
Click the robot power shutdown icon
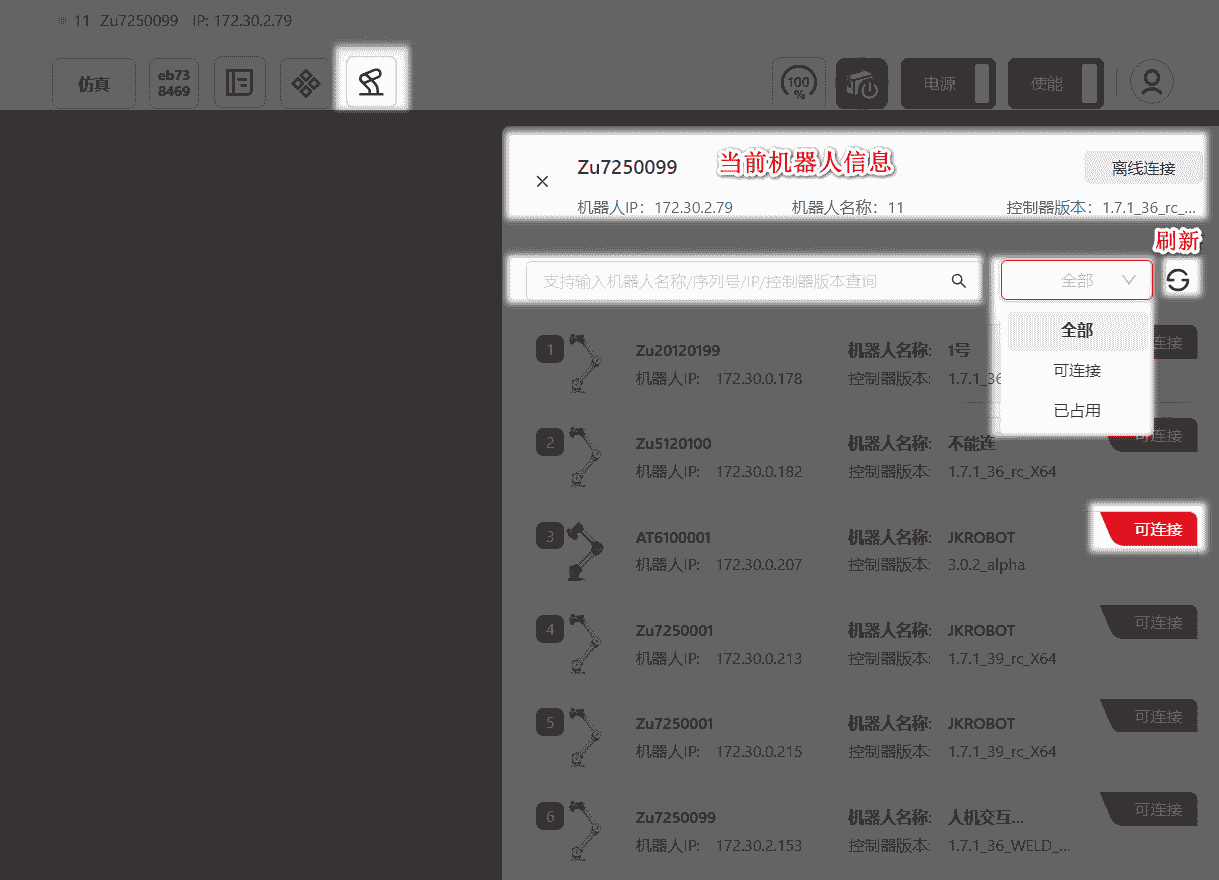pyautogui.click(x=861, y=83)
